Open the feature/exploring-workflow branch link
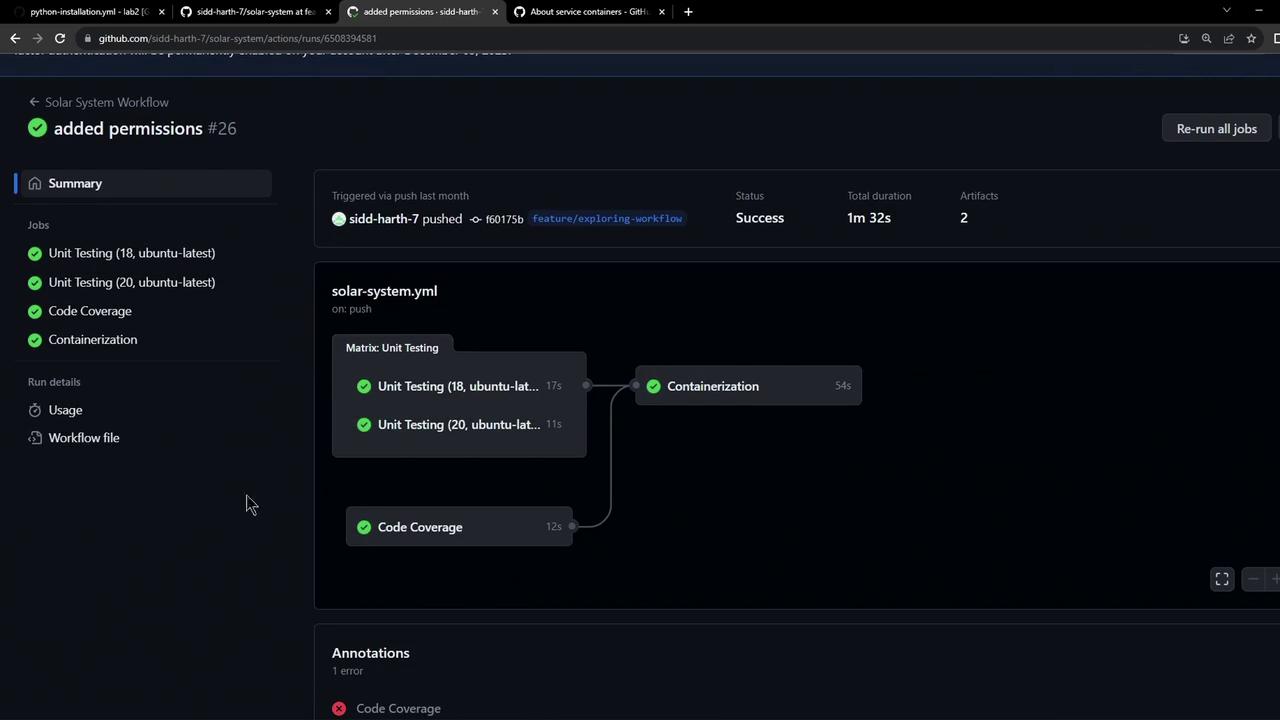The image size is (1280, 720). (x=607, y=218)
